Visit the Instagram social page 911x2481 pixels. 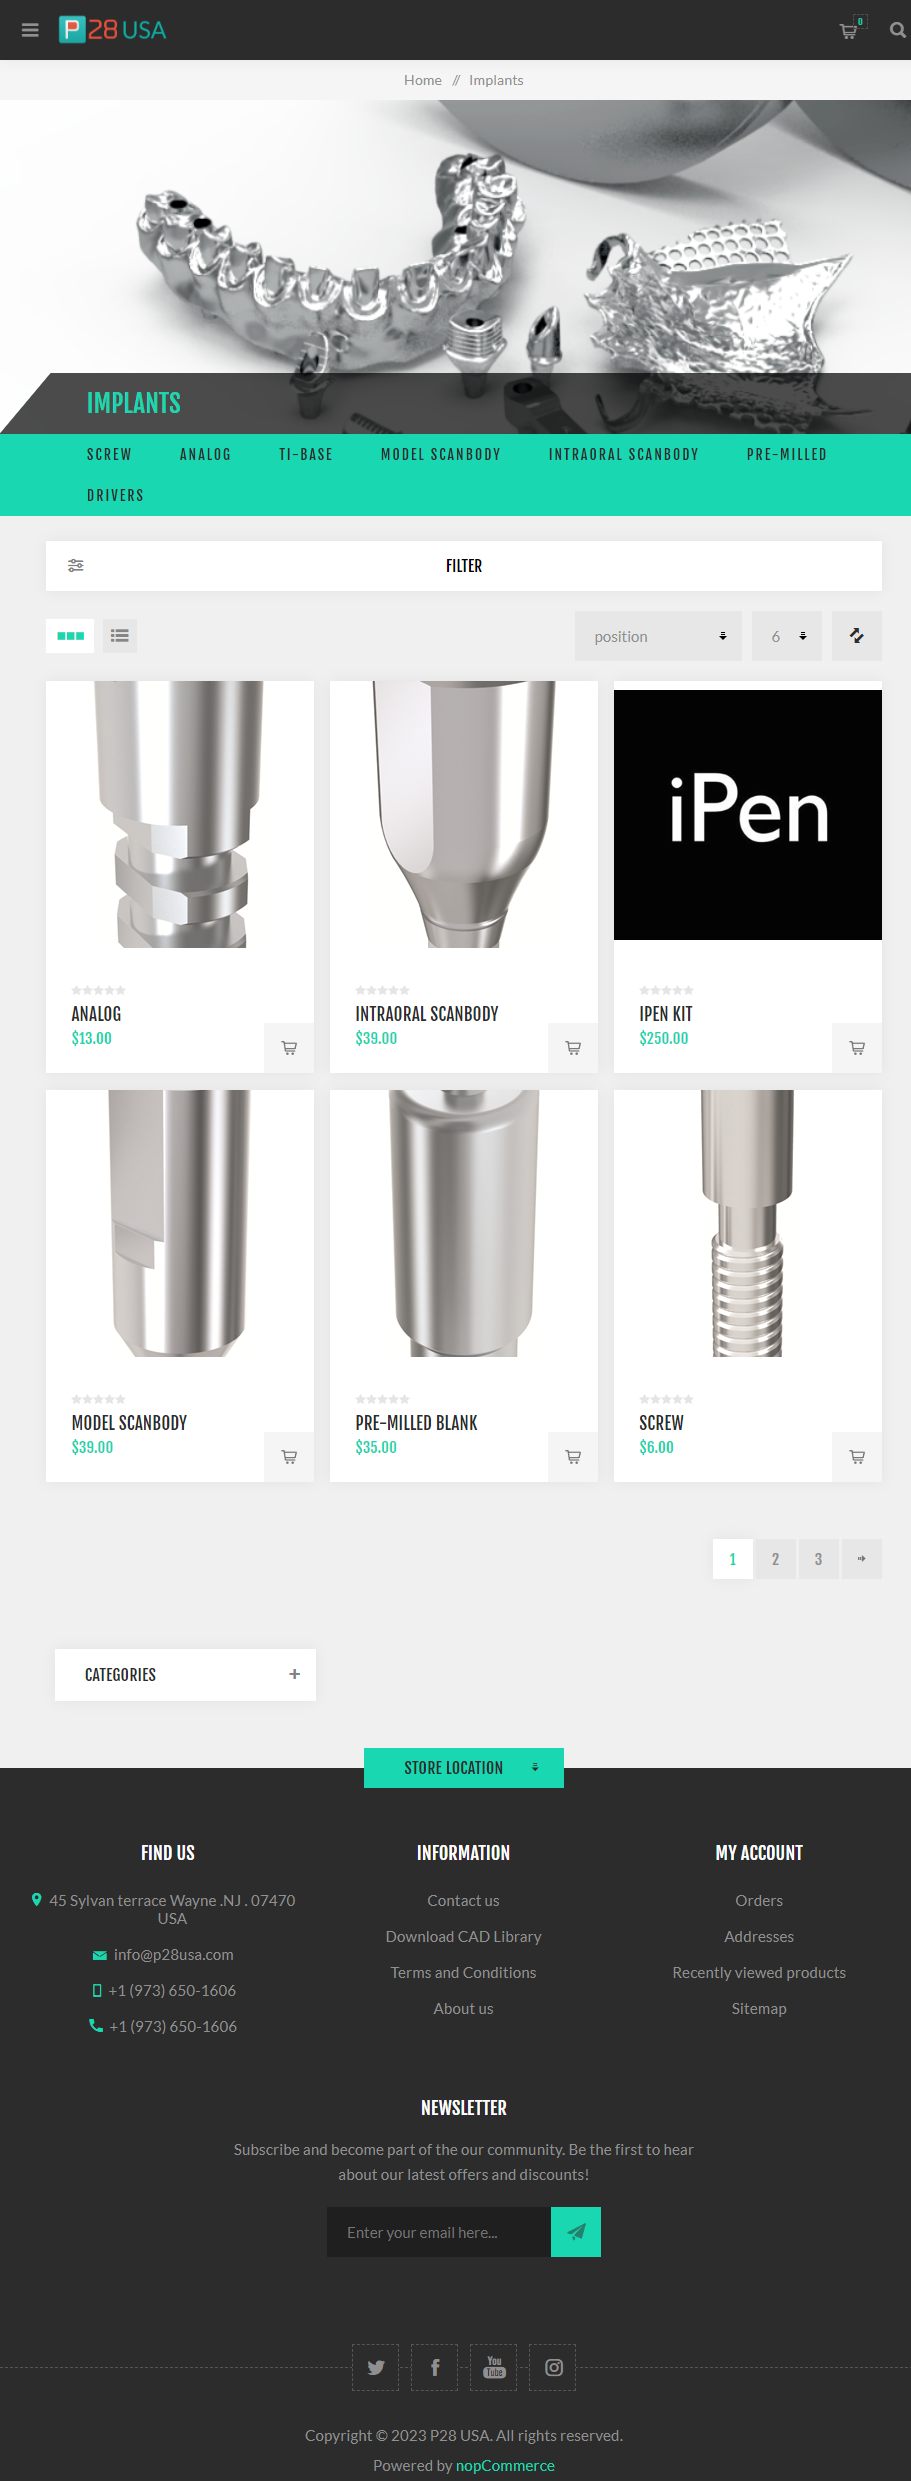pyautogui.click(x=553, y=2367)
